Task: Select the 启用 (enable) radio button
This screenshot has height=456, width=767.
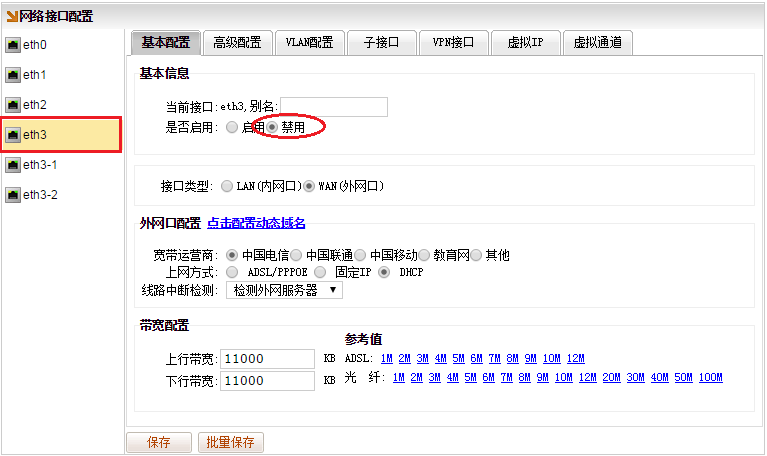Action: [232, 128]
